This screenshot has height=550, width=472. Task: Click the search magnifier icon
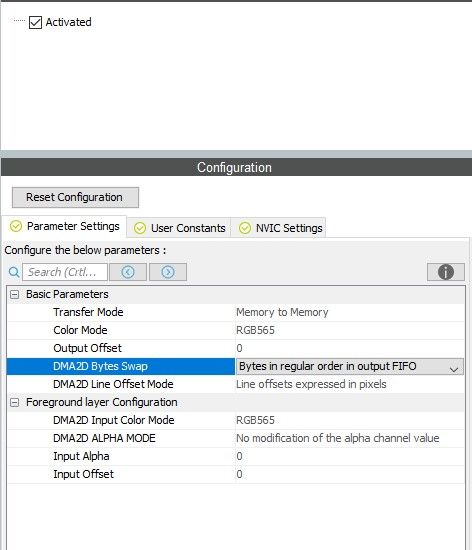pyautogui.click(x=14, y=272)
